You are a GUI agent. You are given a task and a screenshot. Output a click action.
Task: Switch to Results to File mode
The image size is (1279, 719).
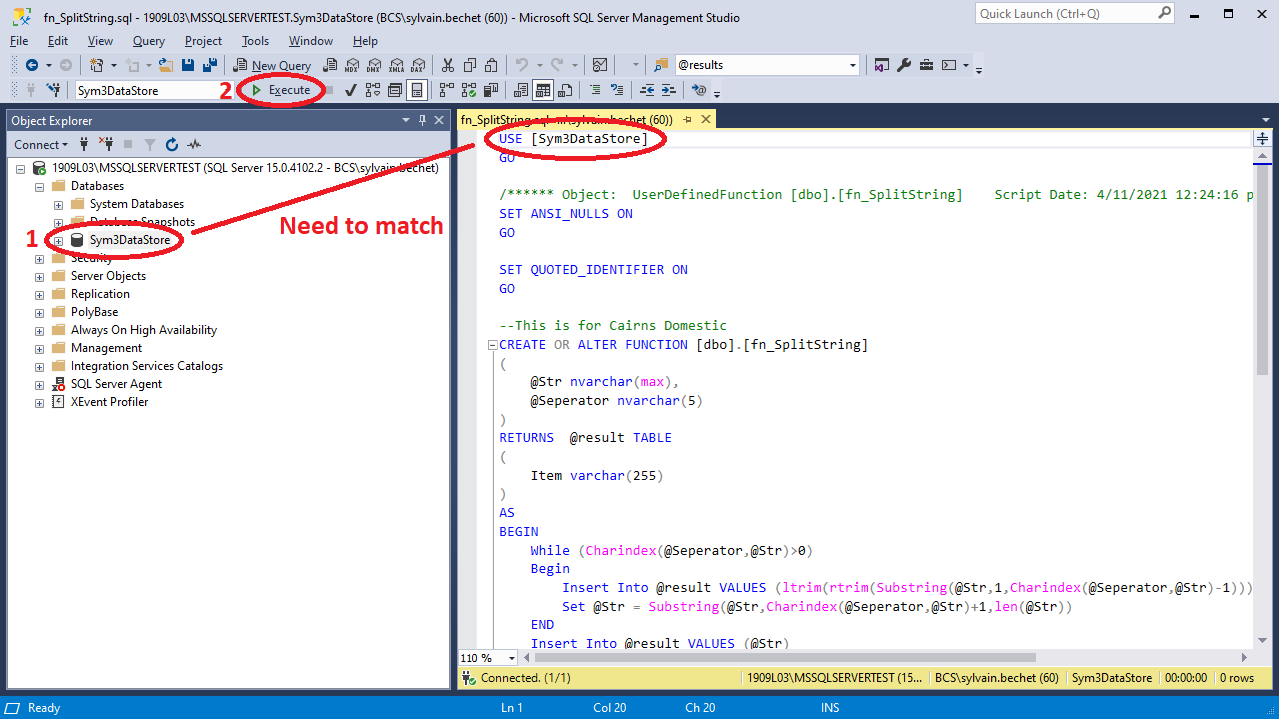(x=565, y=90)
